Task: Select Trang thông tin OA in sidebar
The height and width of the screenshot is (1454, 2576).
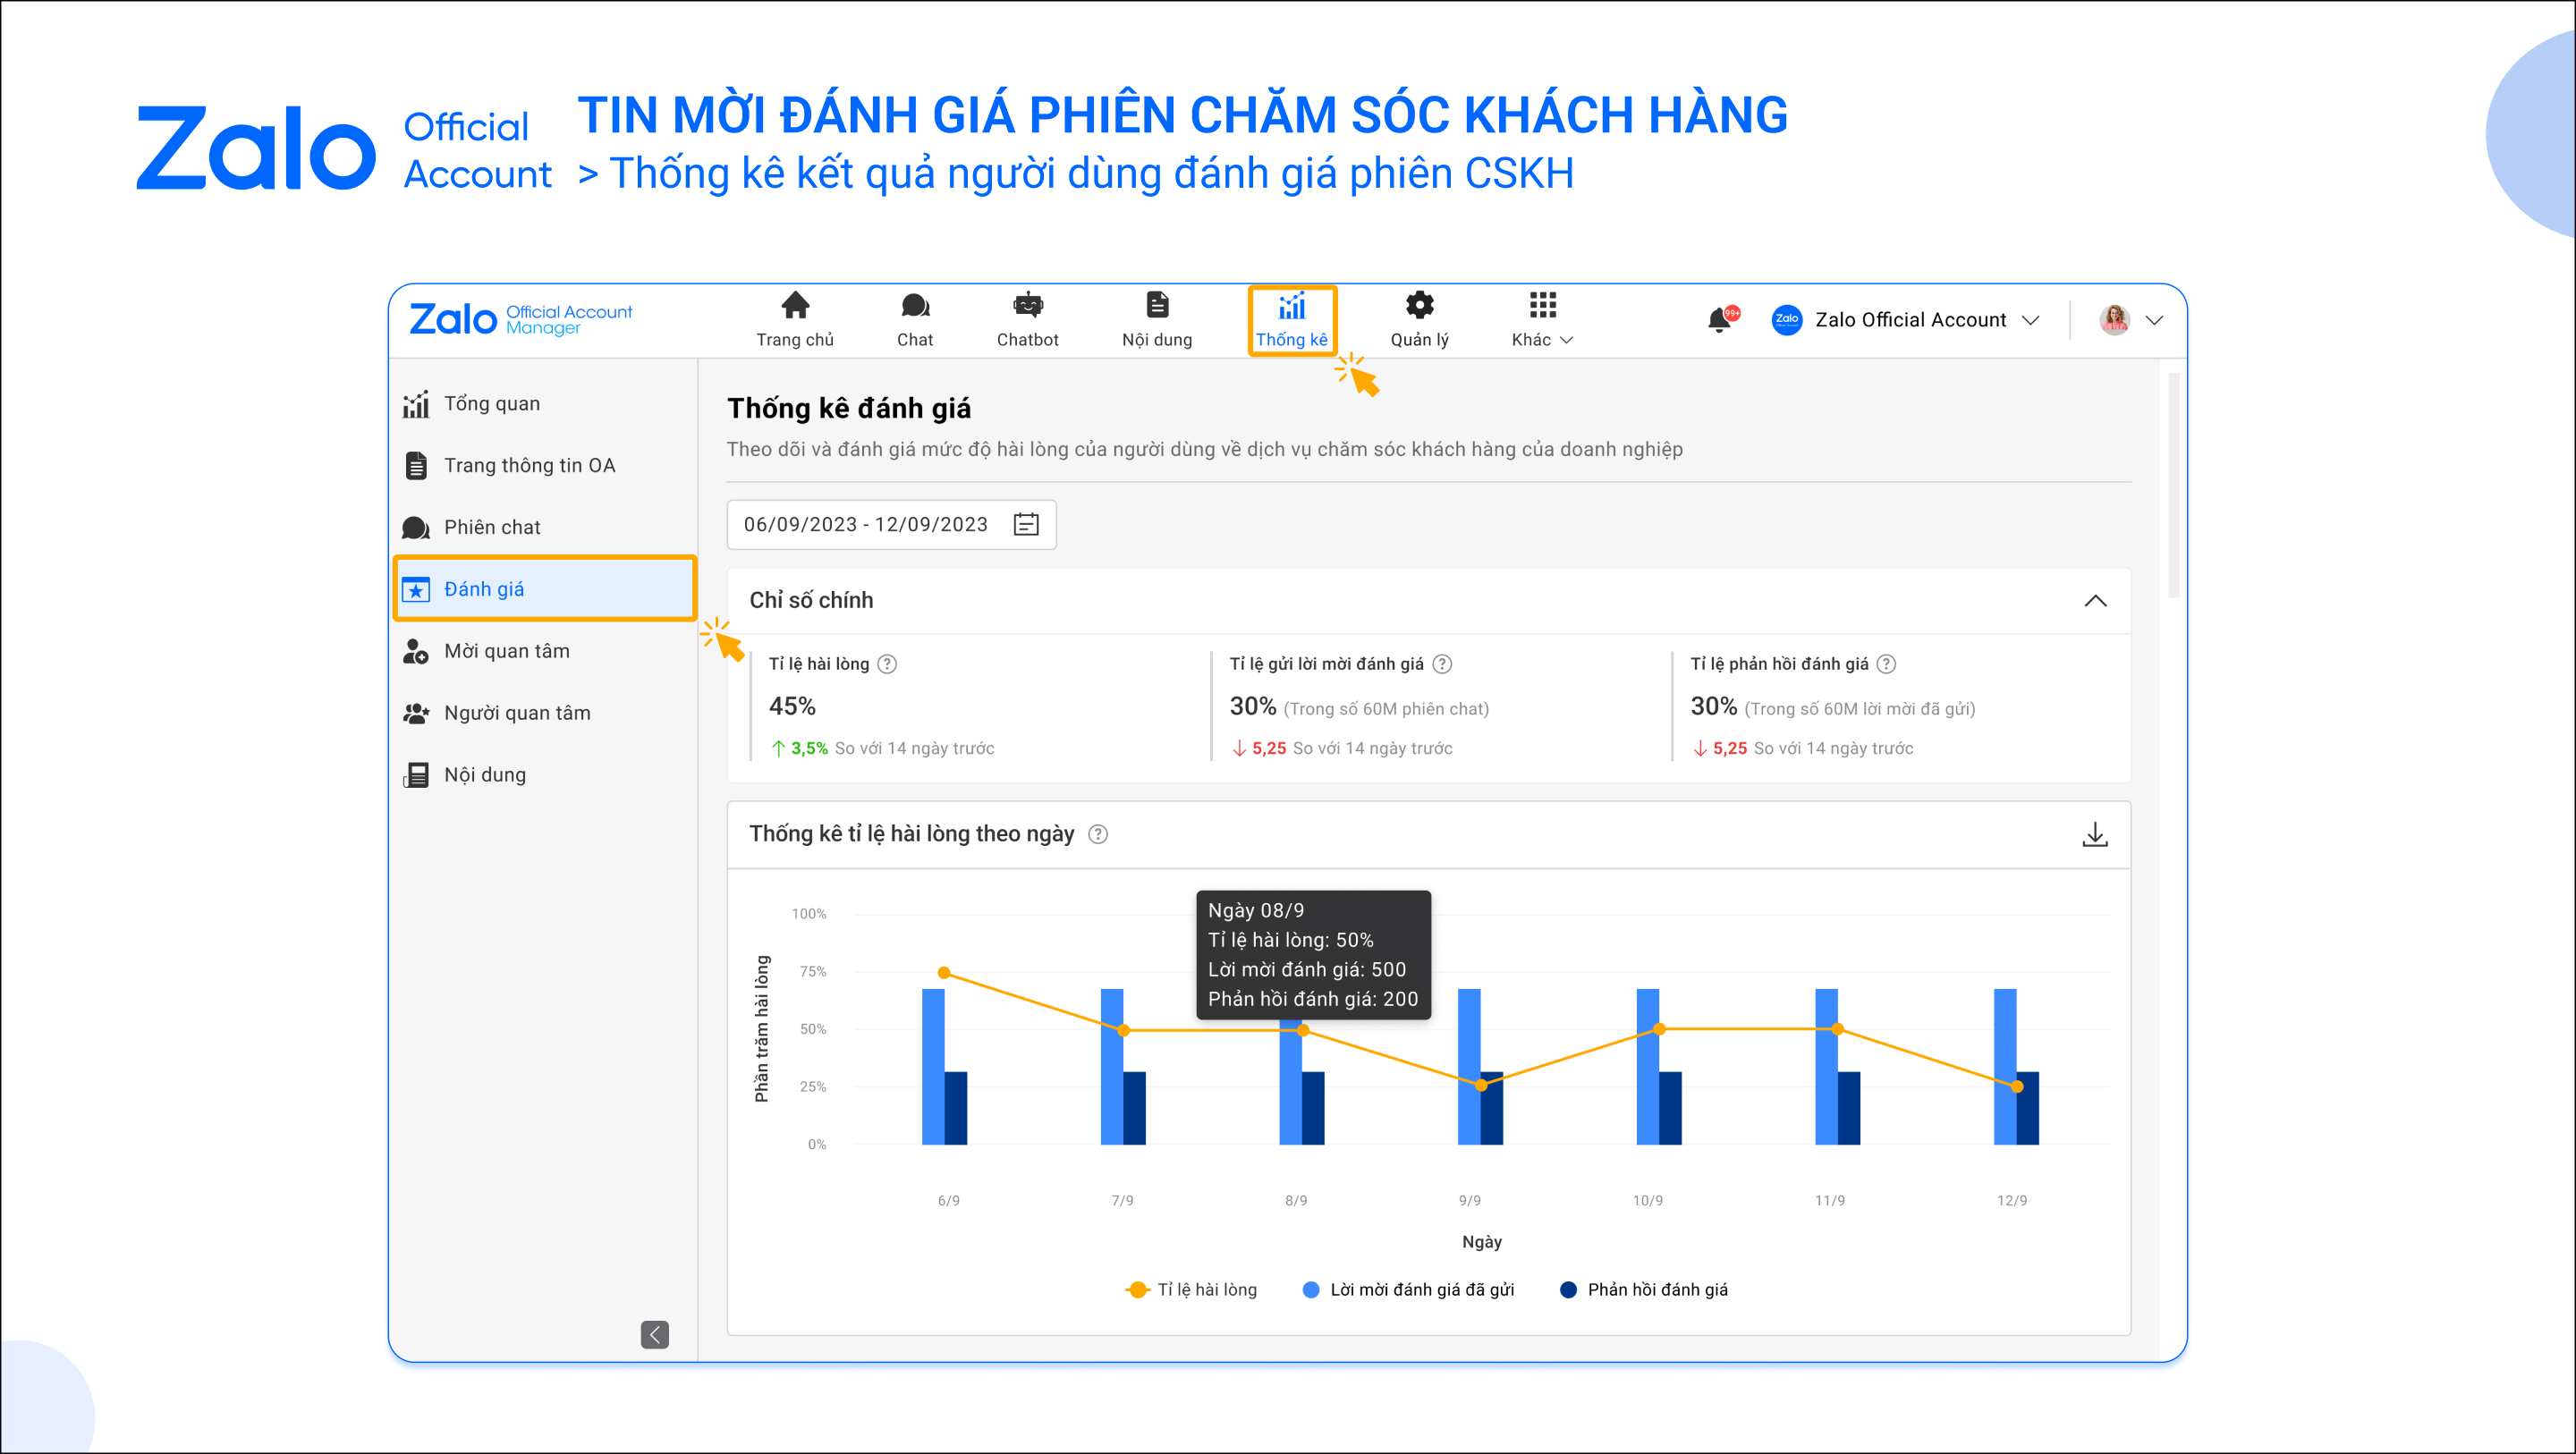Action: 545,466
